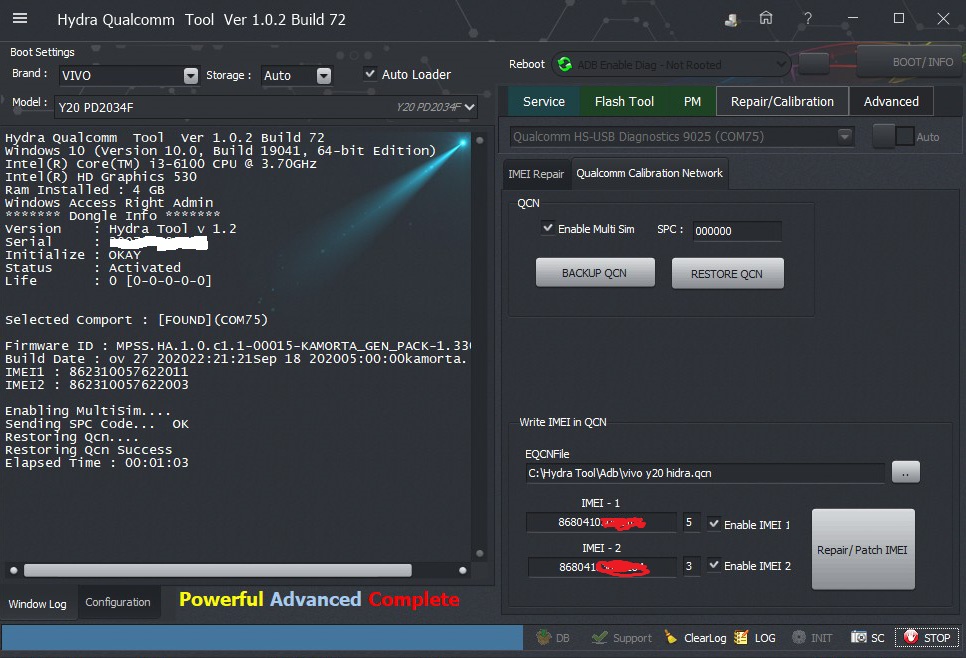Click the blank button beside the Reboot dropdown
The image size is (966, 658).
tap(814, 64)
